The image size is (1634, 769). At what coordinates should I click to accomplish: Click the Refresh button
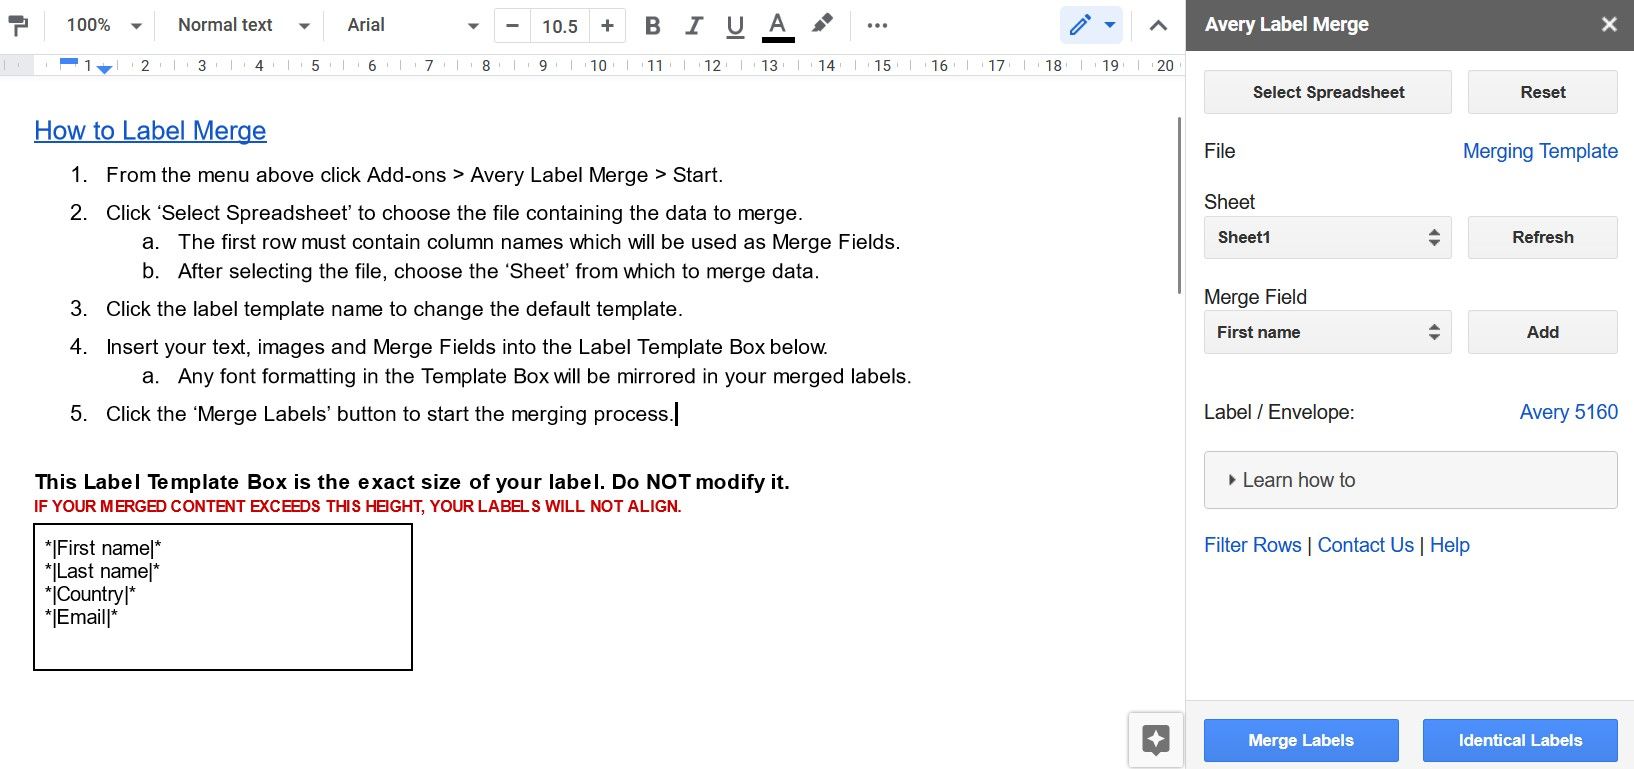1542,238
